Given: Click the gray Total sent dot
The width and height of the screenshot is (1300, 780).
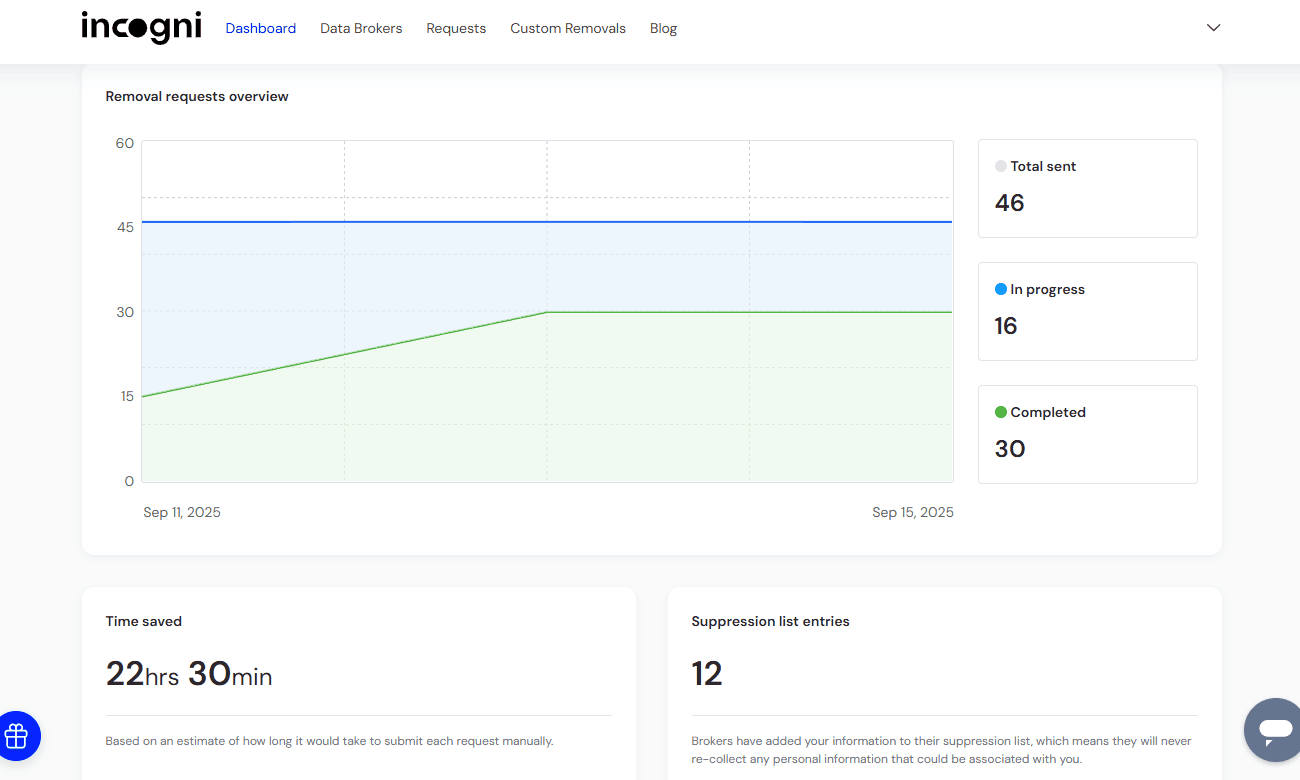Looking at the screenshot, I should (x=1001, y=166).
